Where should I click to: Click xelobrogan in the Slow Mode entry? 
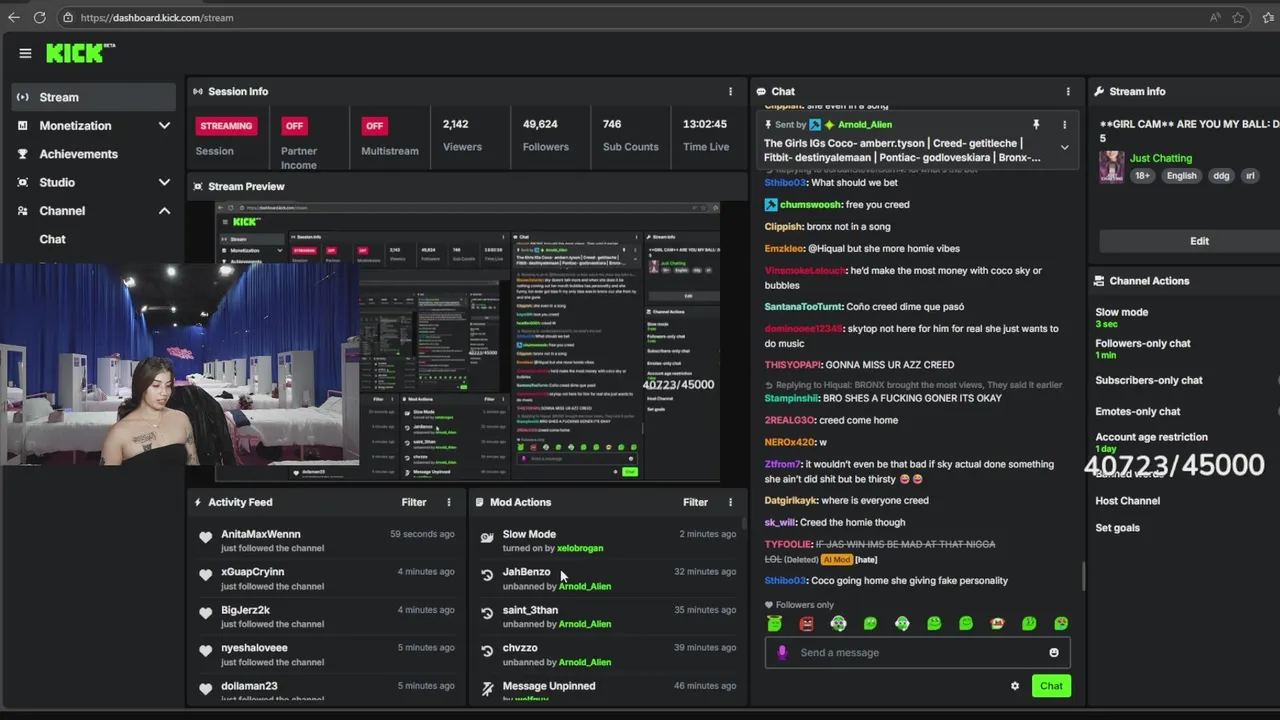point(580,548)
